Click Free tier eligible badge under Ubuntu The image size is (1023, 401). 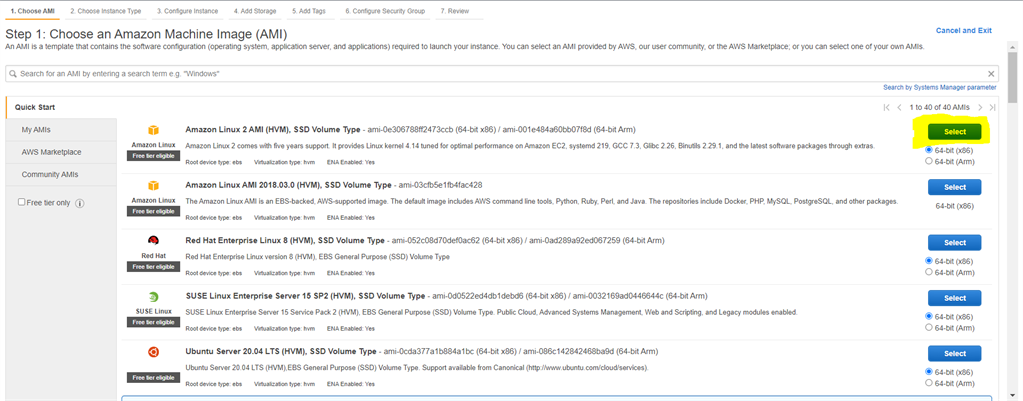pos(153,378)
